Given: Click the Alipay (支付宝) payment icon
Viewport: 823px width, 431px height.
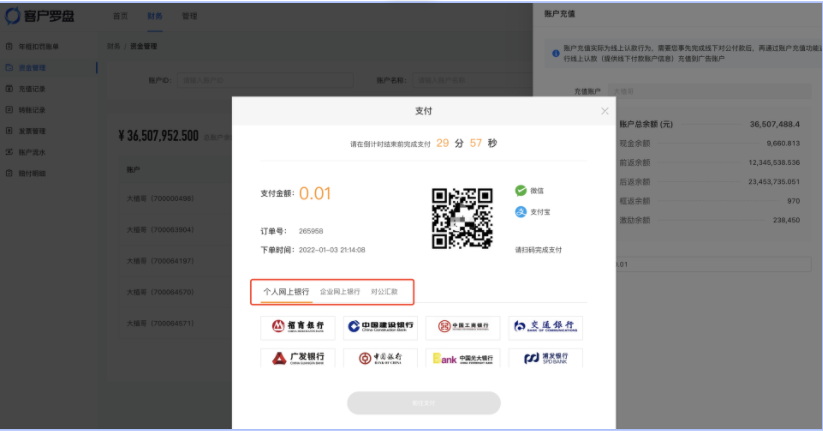Looking at the screenshot, I should tap(521, 212).
